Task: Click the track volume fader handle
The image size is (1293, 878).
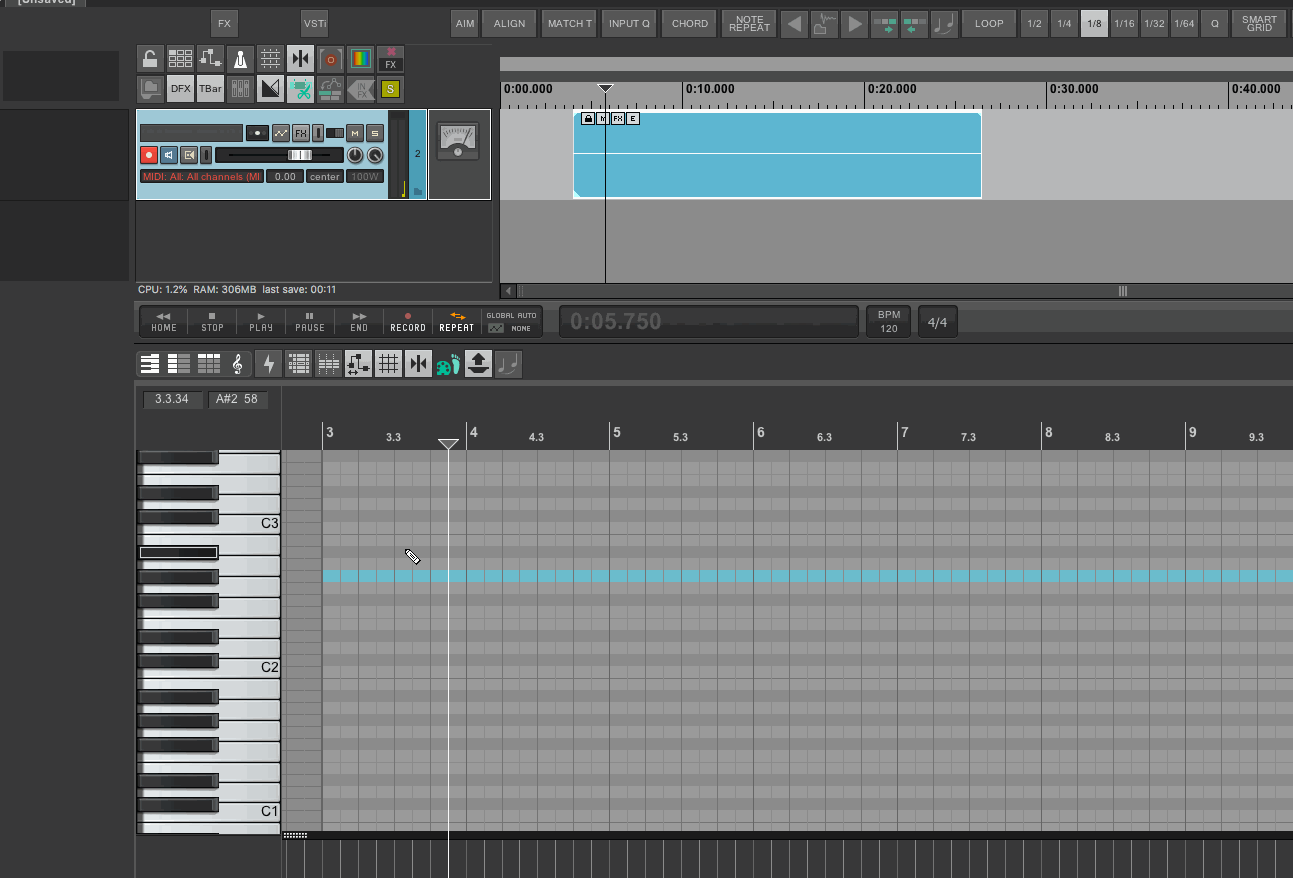Action: (299, 155)
